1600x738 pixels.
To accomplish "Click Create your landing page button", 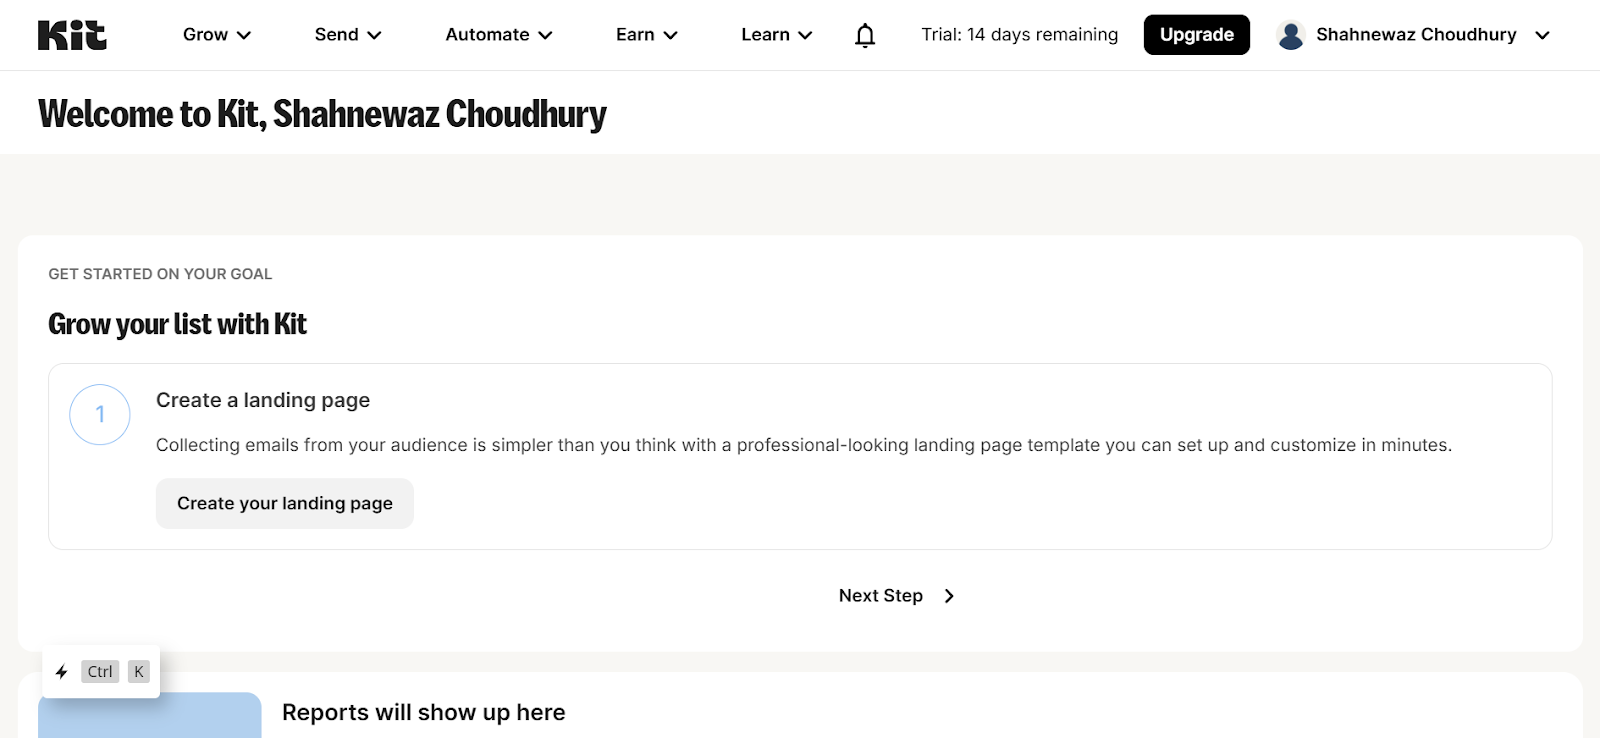I will 285,503.
